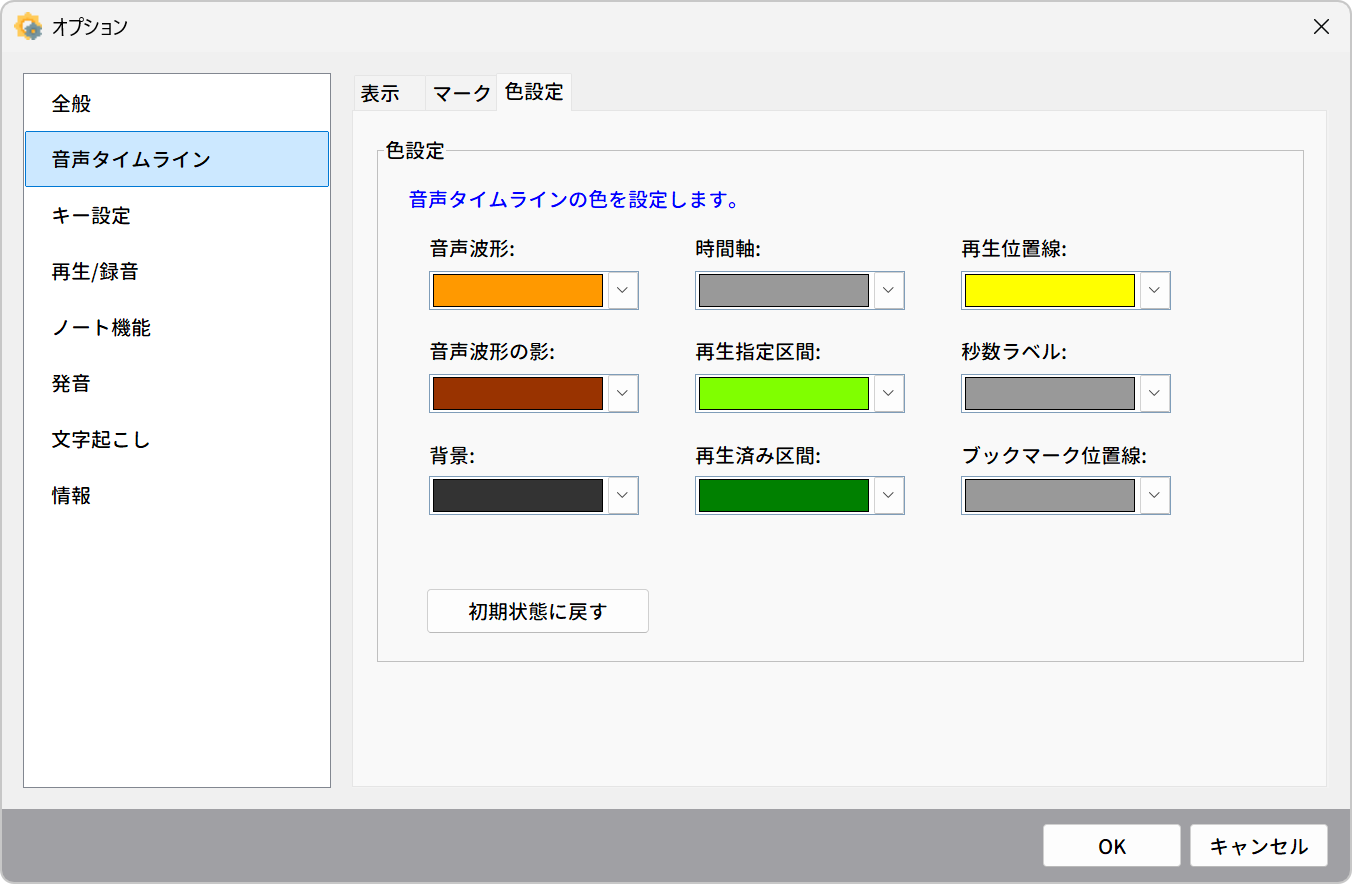This screenshot has height=884, width=1352.
Task: Click the dark 背景 color swatch
Action: pos(518,496)
